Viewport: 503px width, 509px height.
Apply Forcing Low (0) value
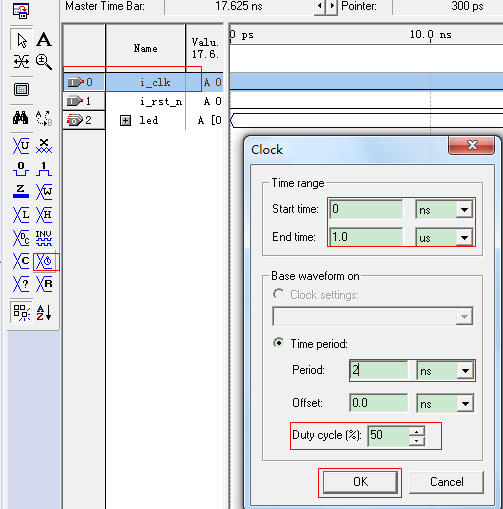pyautogui.click(x=21, y=169)
